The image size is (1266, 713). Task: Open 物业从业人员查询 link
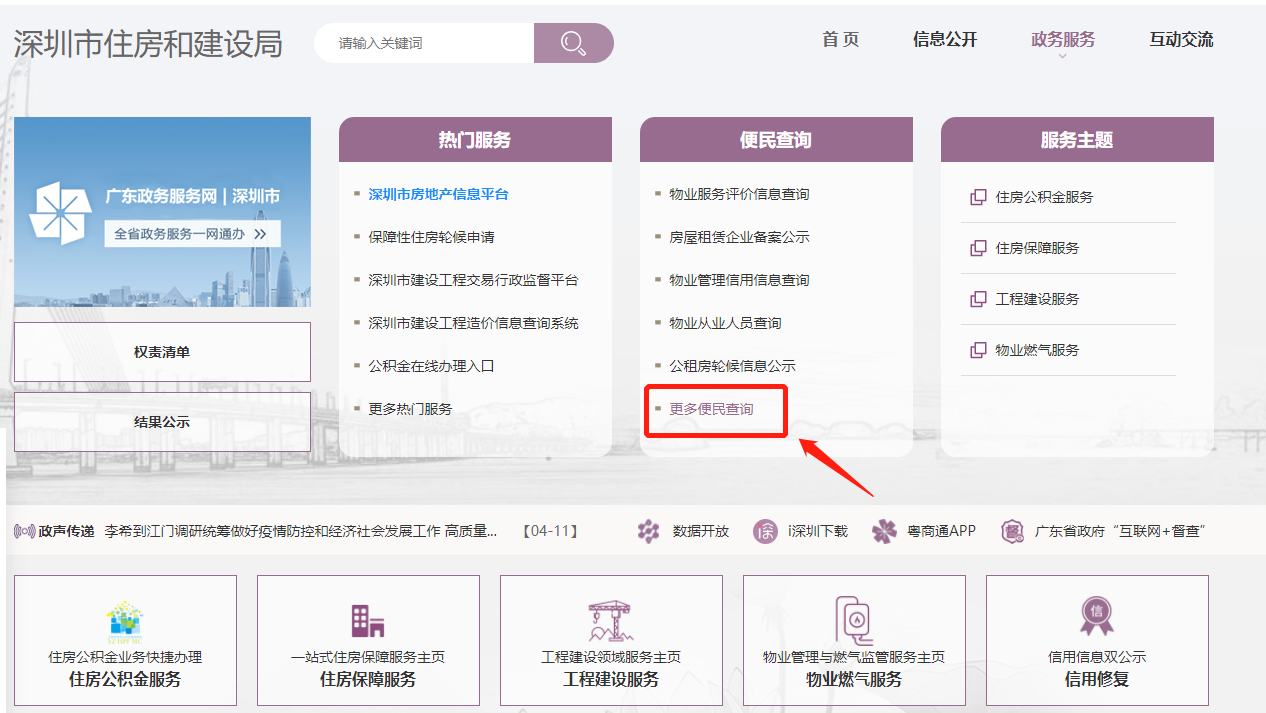tap(725, 323)
